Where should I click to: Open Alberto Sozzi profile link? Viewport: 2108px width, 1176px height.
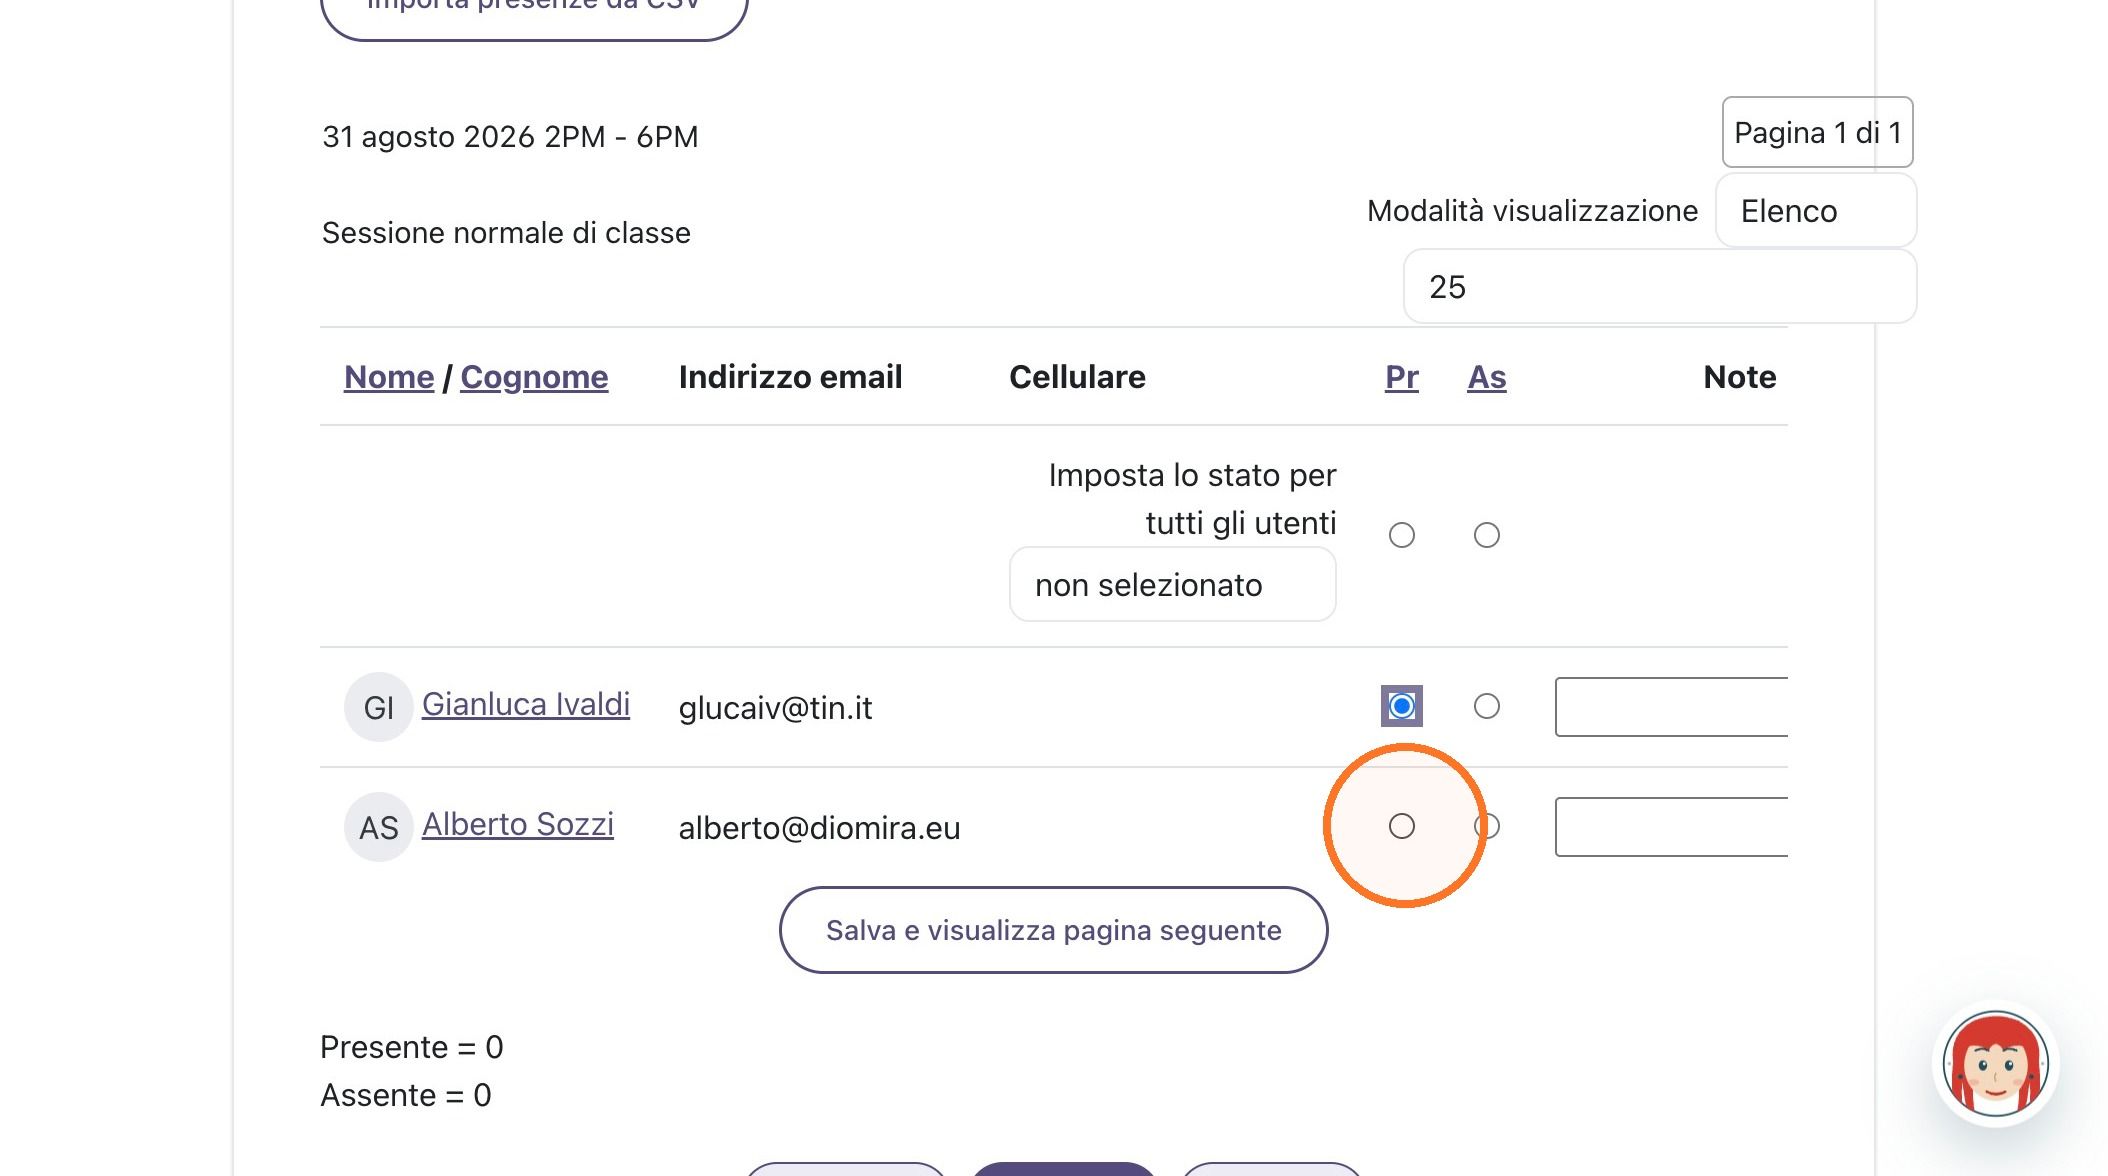518,824
